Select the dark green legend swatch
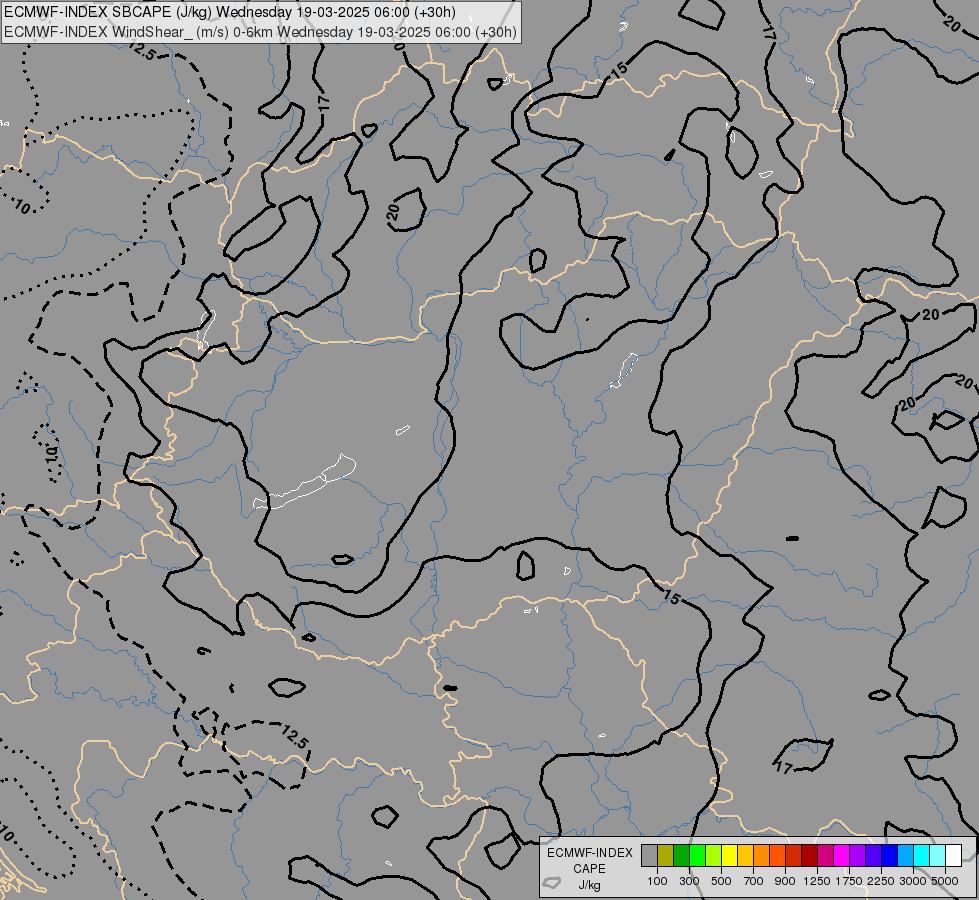 pos(681,855)
